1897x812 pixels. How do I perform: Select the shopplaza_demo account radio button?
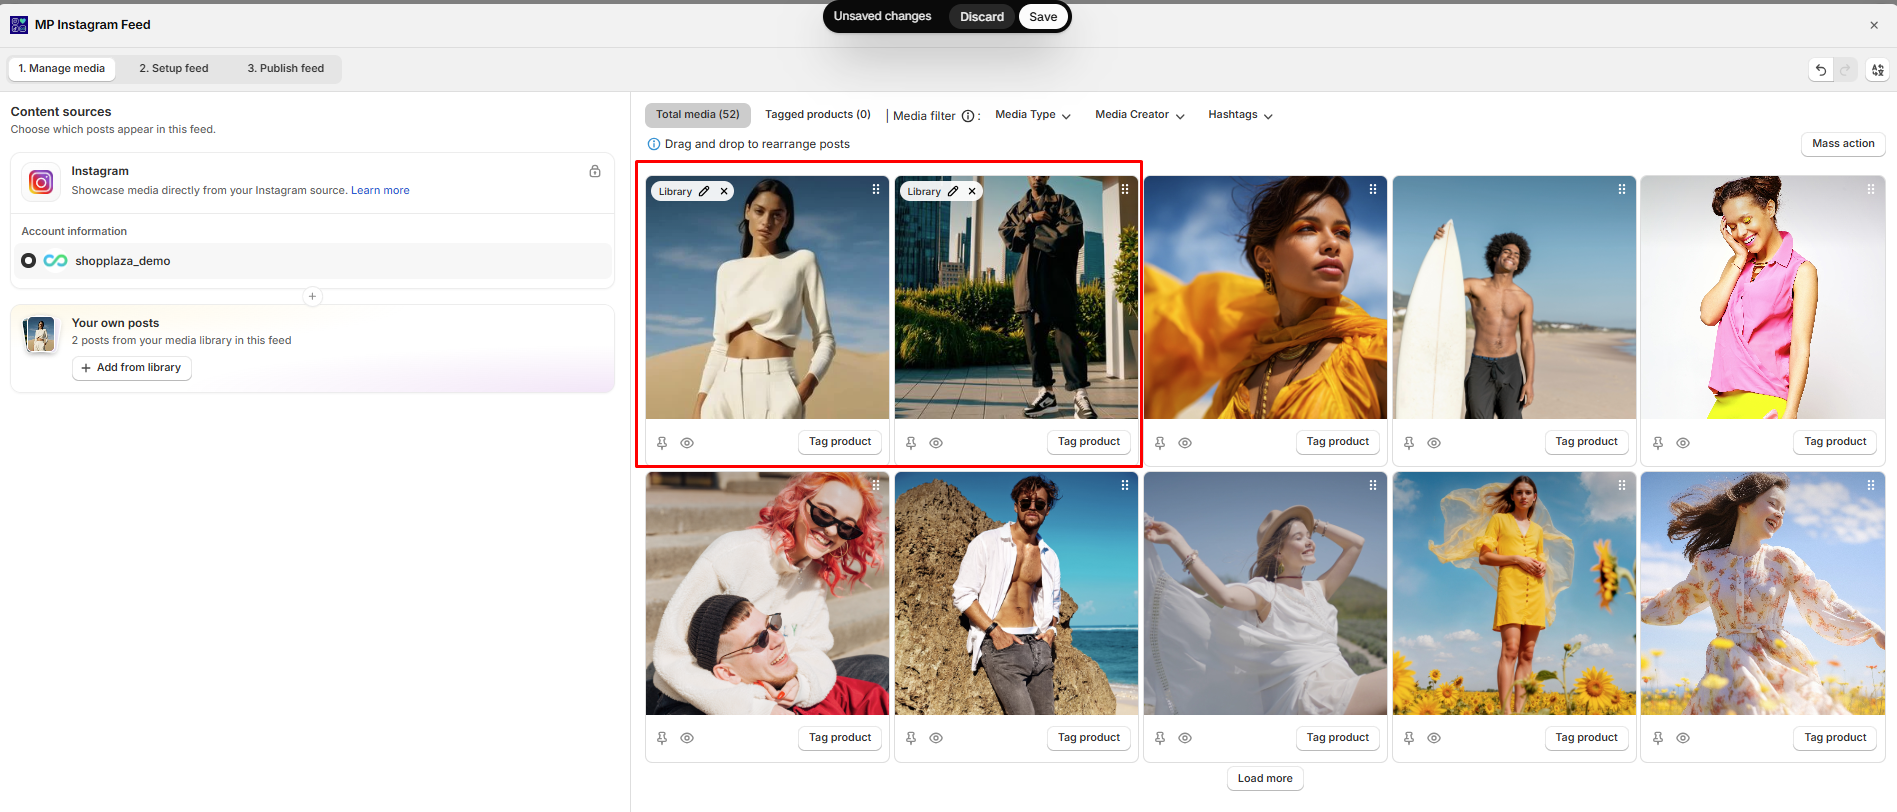pos(29,261)
